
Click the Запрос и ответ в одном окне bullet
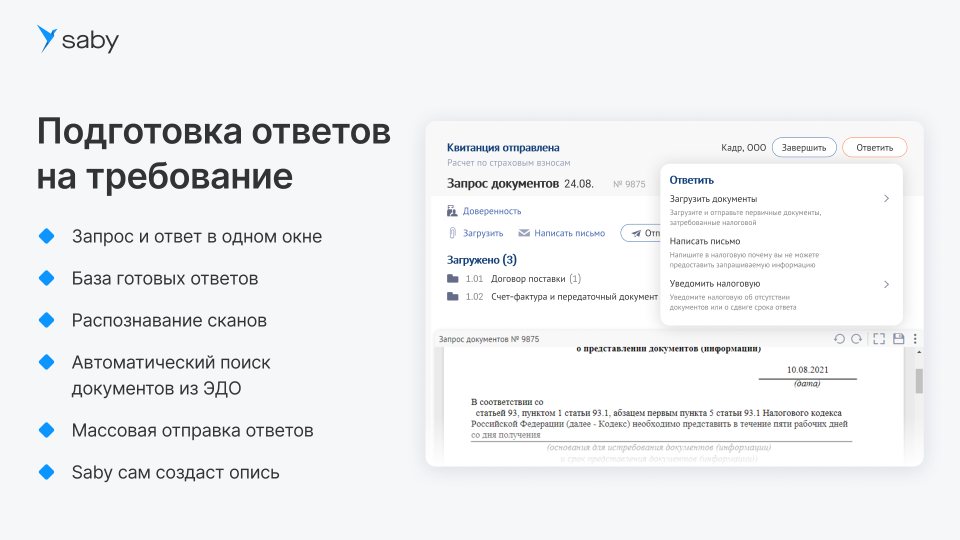(197, 236)
